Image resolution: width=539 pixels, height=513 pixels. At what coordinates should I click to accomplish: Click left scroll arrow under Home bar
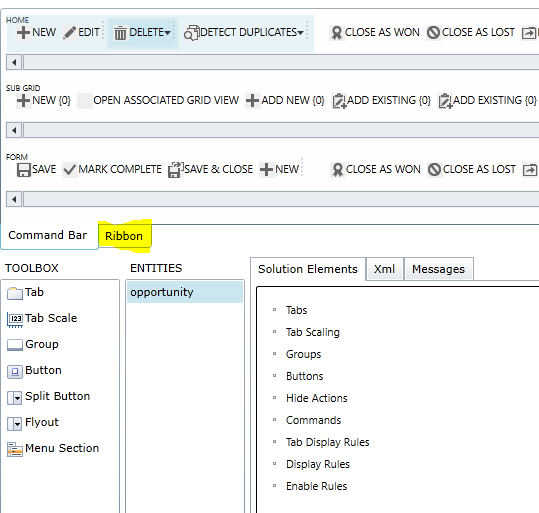point(14,63)
